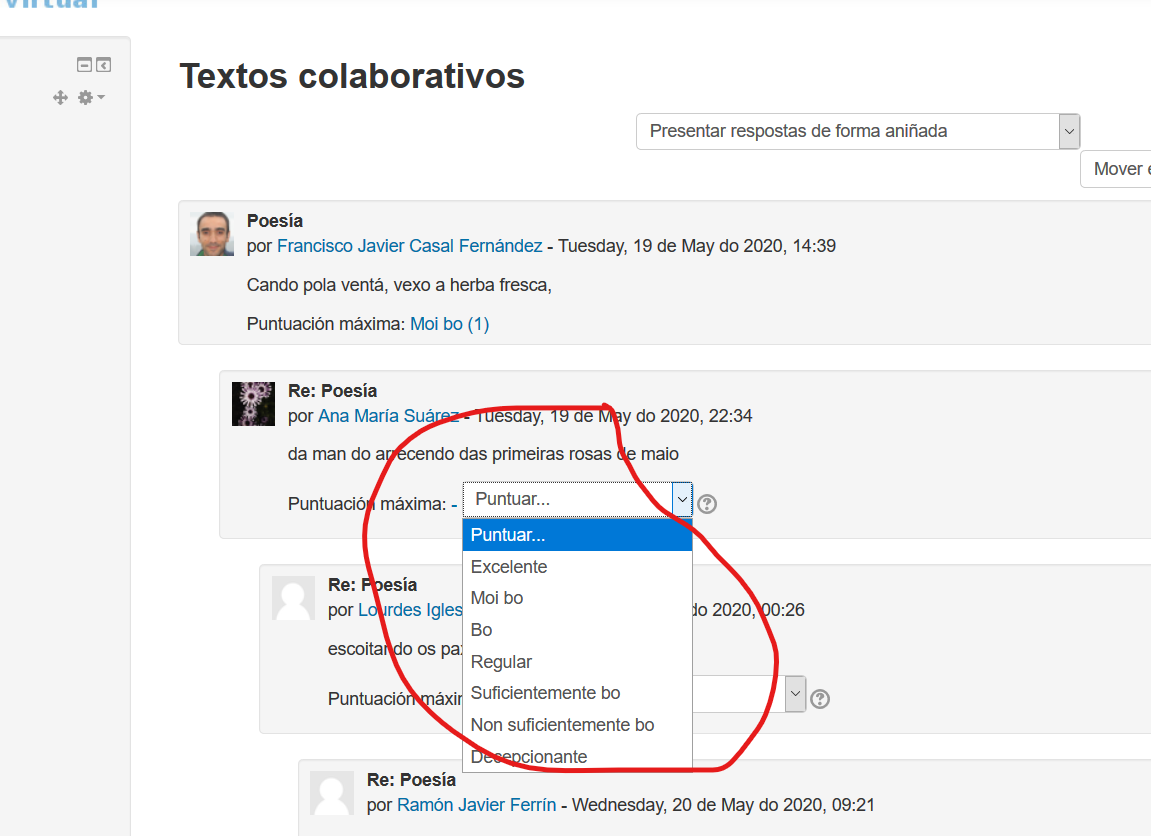This screenshot has width=1151, height=836.
Task: Open the 'Presentar respostas de forma aniñada' dropdown
Action: pos(857,131)
